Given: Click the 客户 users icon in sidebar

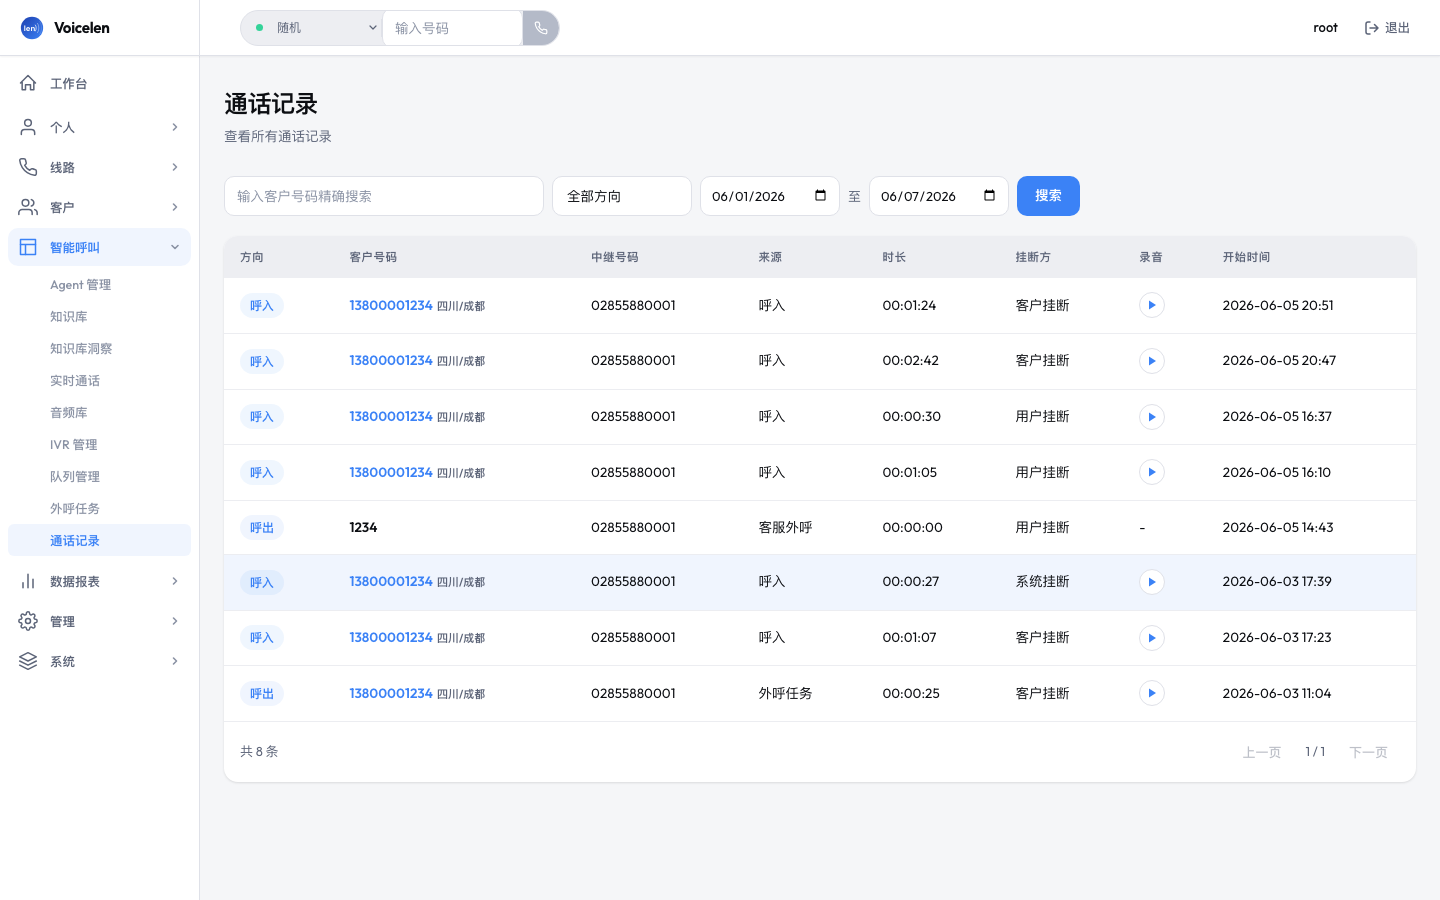Looking at the screenshot, I should 28,207.
